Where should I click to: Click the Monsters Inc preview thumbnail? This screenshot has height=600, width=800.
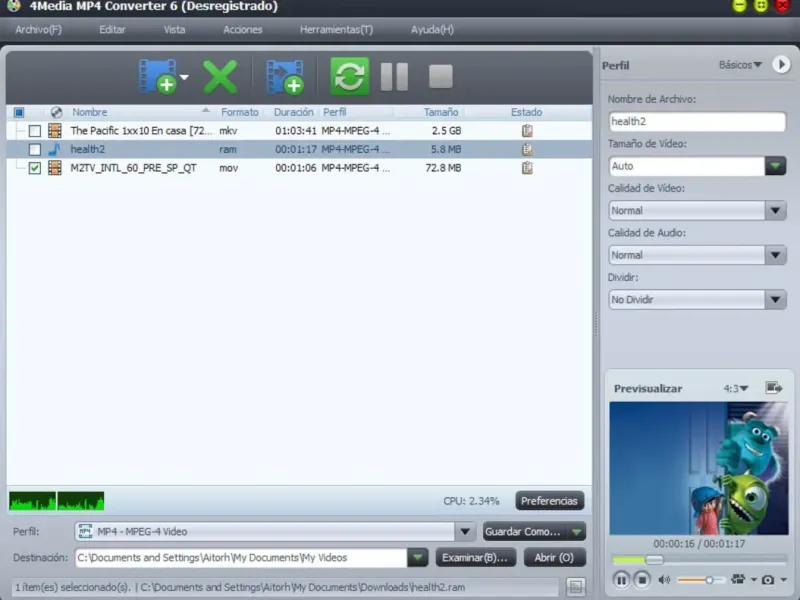[698, 468]
